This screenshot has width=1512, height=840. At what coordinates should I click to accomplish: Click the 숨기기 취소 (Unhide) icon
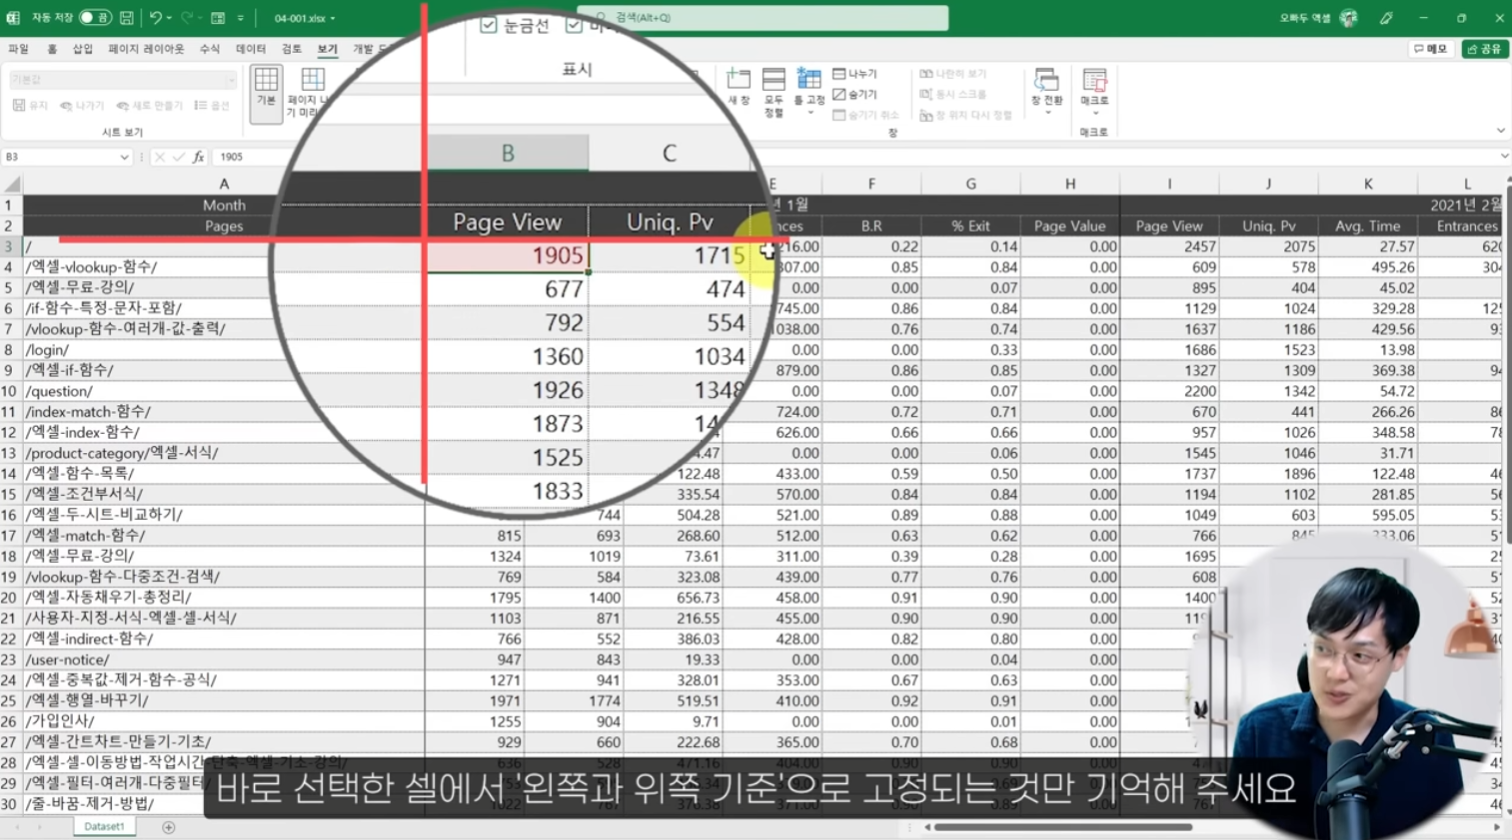click(x=839, y=115)
